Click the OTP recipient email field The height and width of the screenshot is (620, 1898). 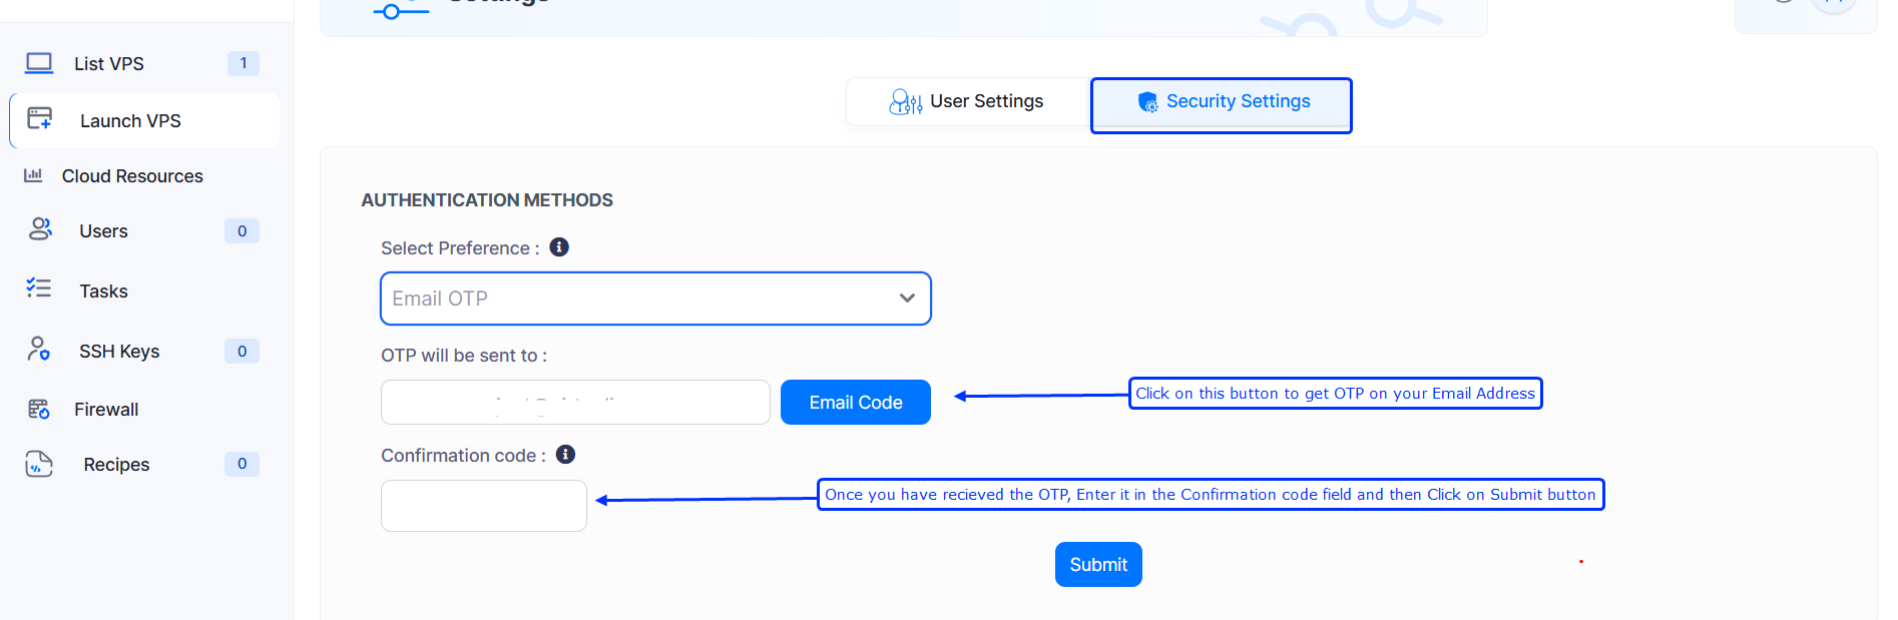point(575,402)
